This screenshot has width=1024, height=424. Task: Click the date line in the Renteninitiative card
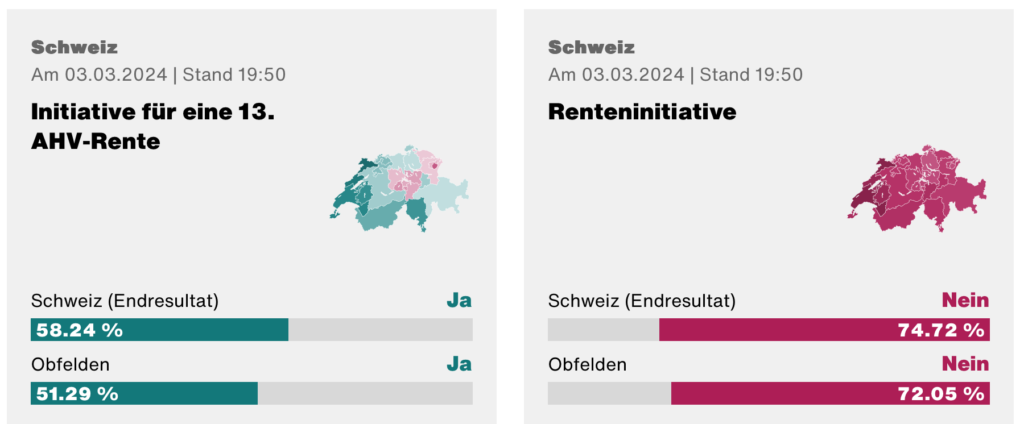click(x=675, y=75)
